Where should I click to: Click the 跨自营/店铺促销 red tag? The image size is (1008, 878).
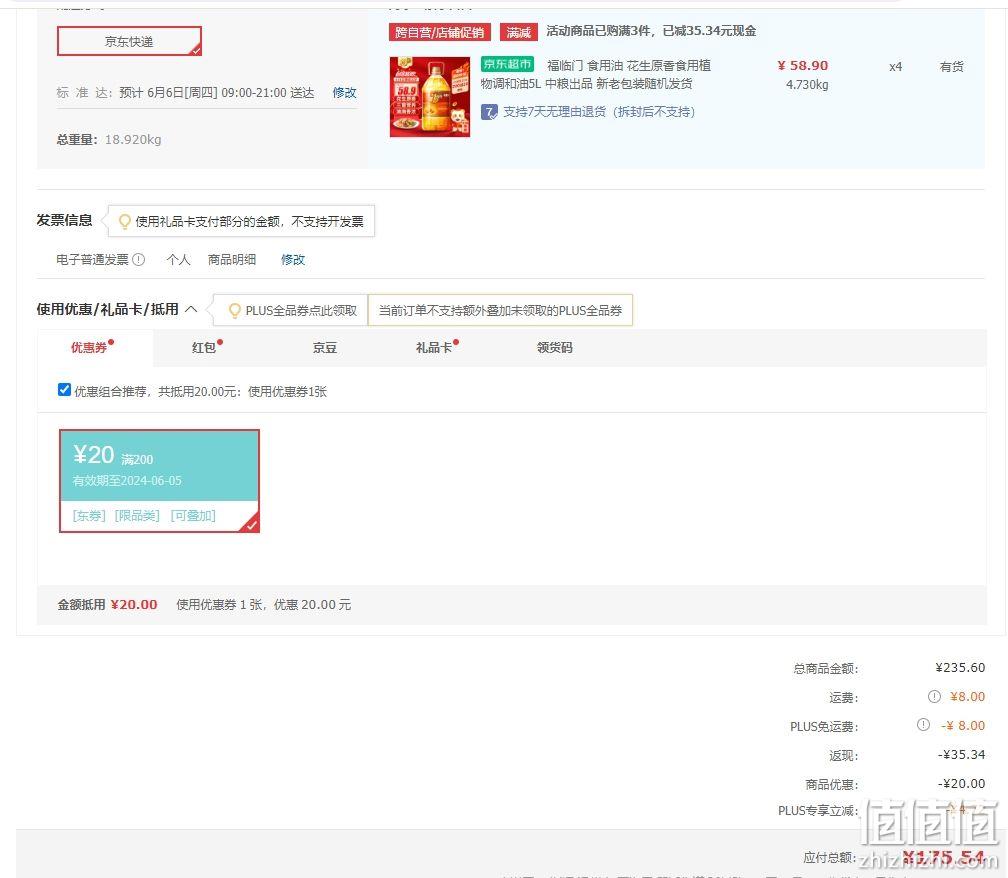(440, 32)
